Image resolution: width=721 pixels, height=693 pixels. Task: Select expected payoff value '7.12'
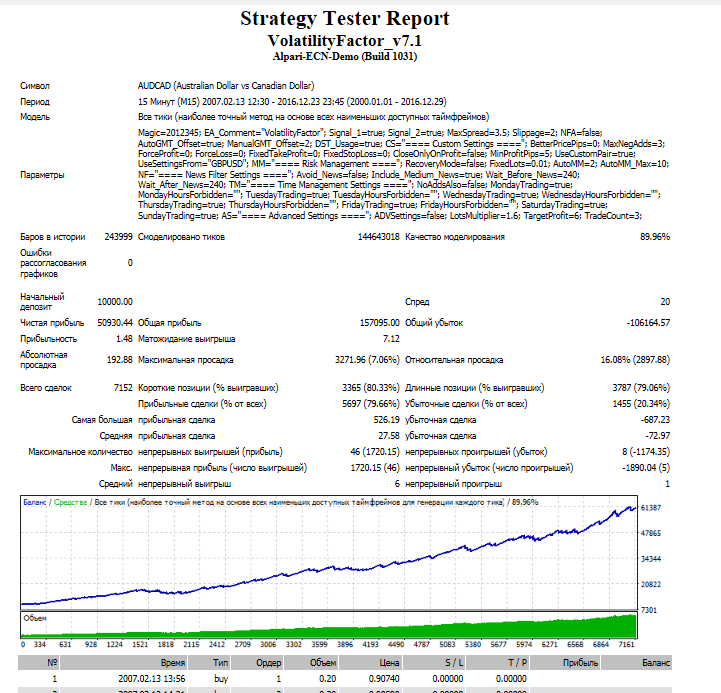[391, 339]
